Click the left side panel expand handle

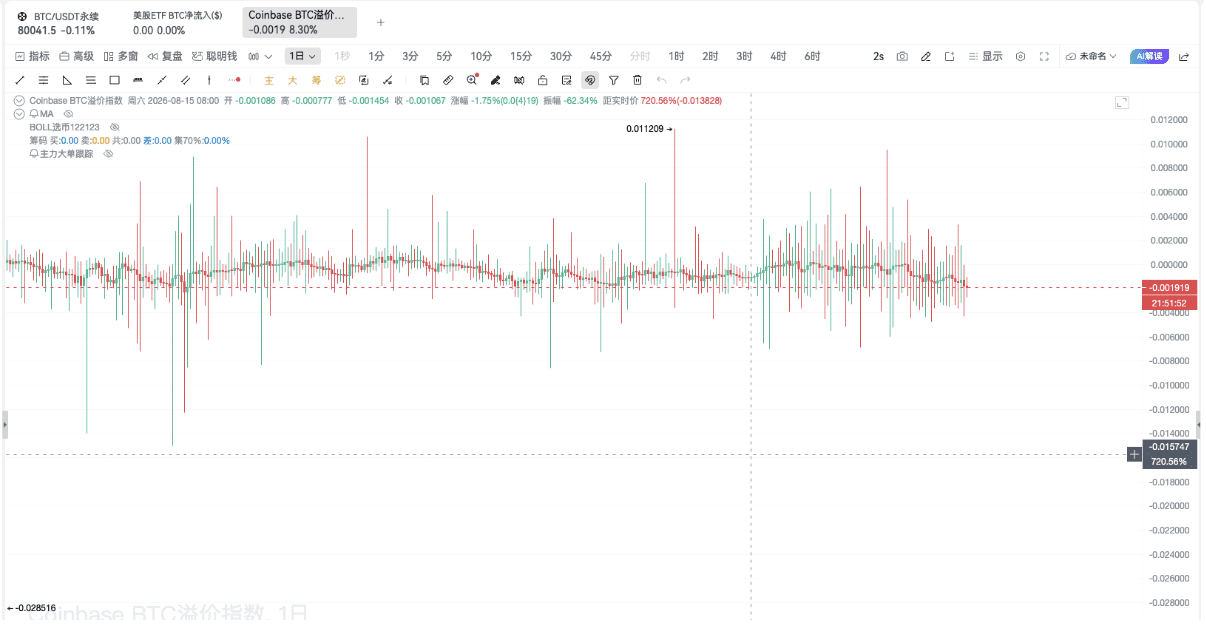(4, 426)
